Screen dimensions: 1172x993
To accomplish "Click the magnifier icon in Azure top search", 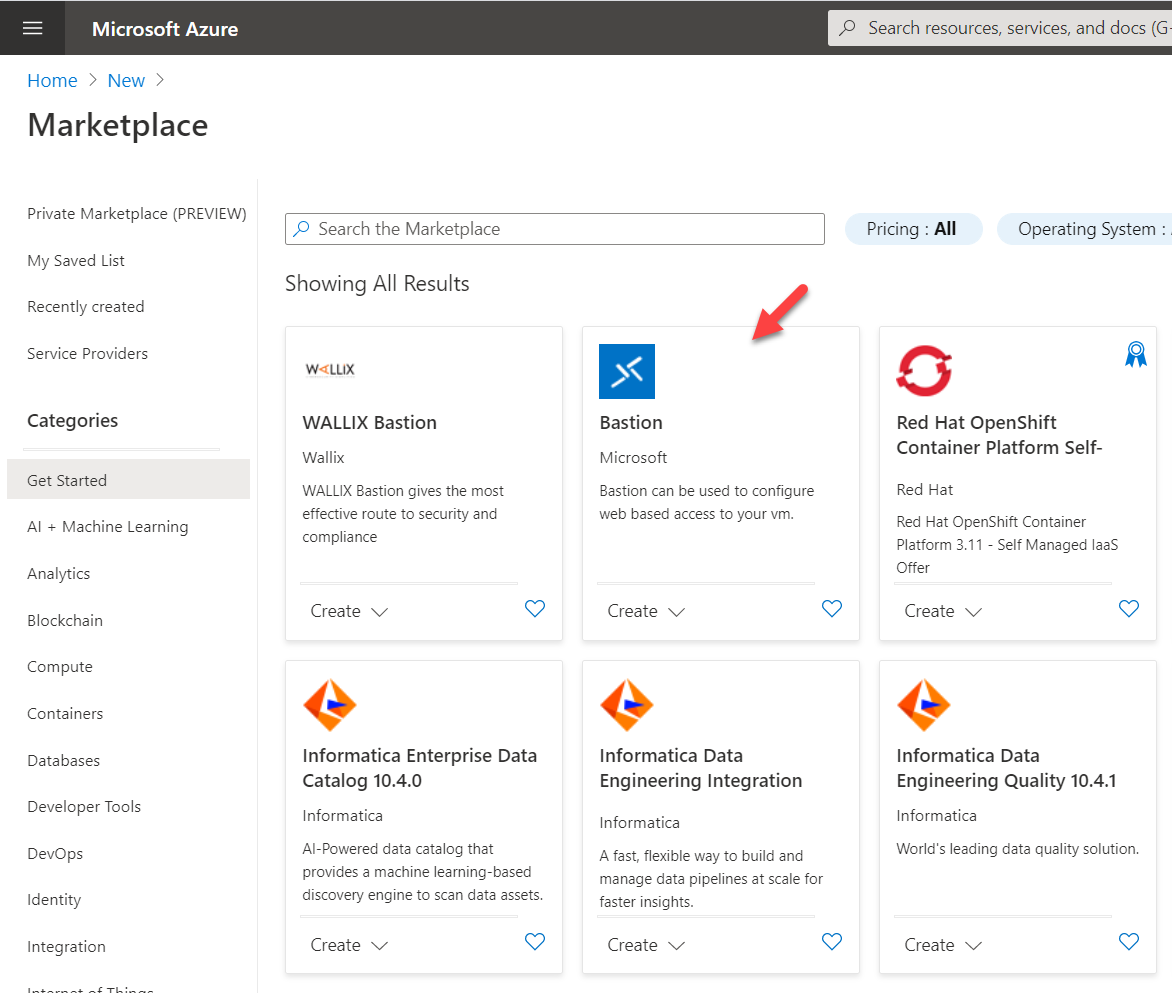I will pyautogui.click(x=847, y=28).
